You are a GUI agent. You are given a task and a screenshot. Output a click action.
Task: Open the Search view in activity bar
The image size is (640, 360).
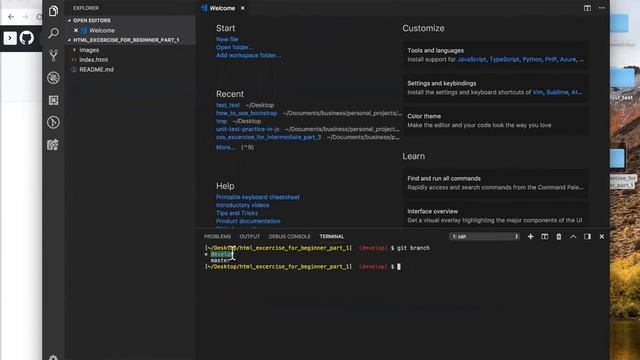[x=53, y=33]
